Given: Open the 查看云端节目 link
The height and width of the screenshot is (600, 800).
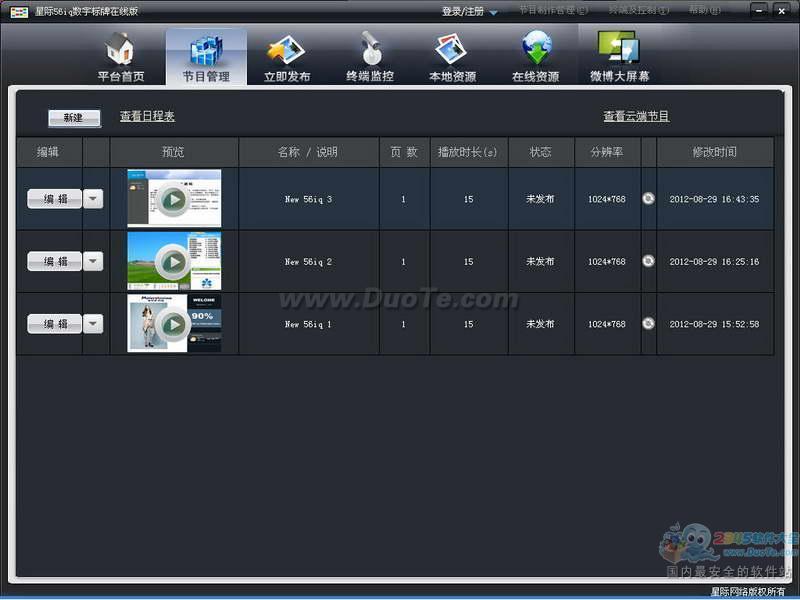Looking at the screenshot, I should 636,117.
